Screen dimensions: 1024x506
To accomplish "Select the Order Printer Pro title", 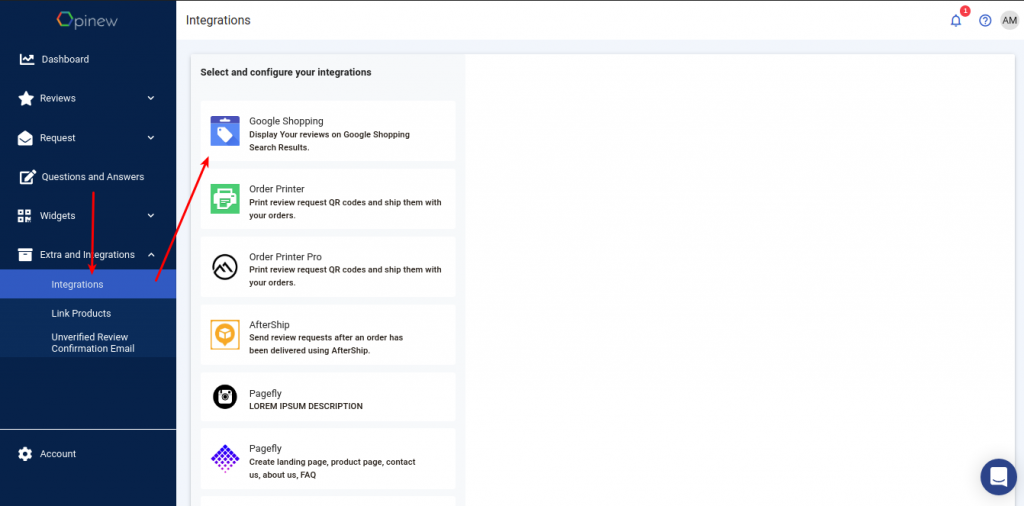I will (285, 257).
